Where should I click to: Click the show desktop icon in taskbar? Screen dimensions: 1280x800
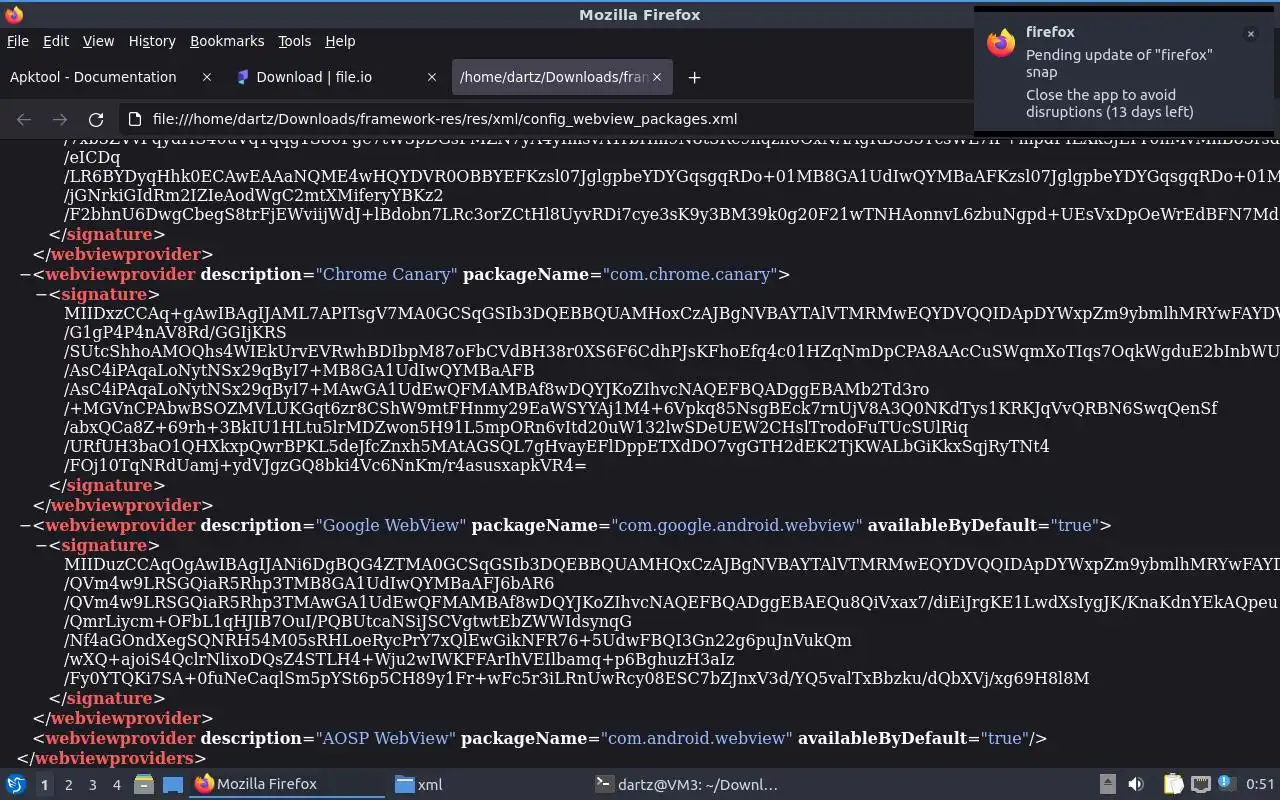click(x=172, y=784)
